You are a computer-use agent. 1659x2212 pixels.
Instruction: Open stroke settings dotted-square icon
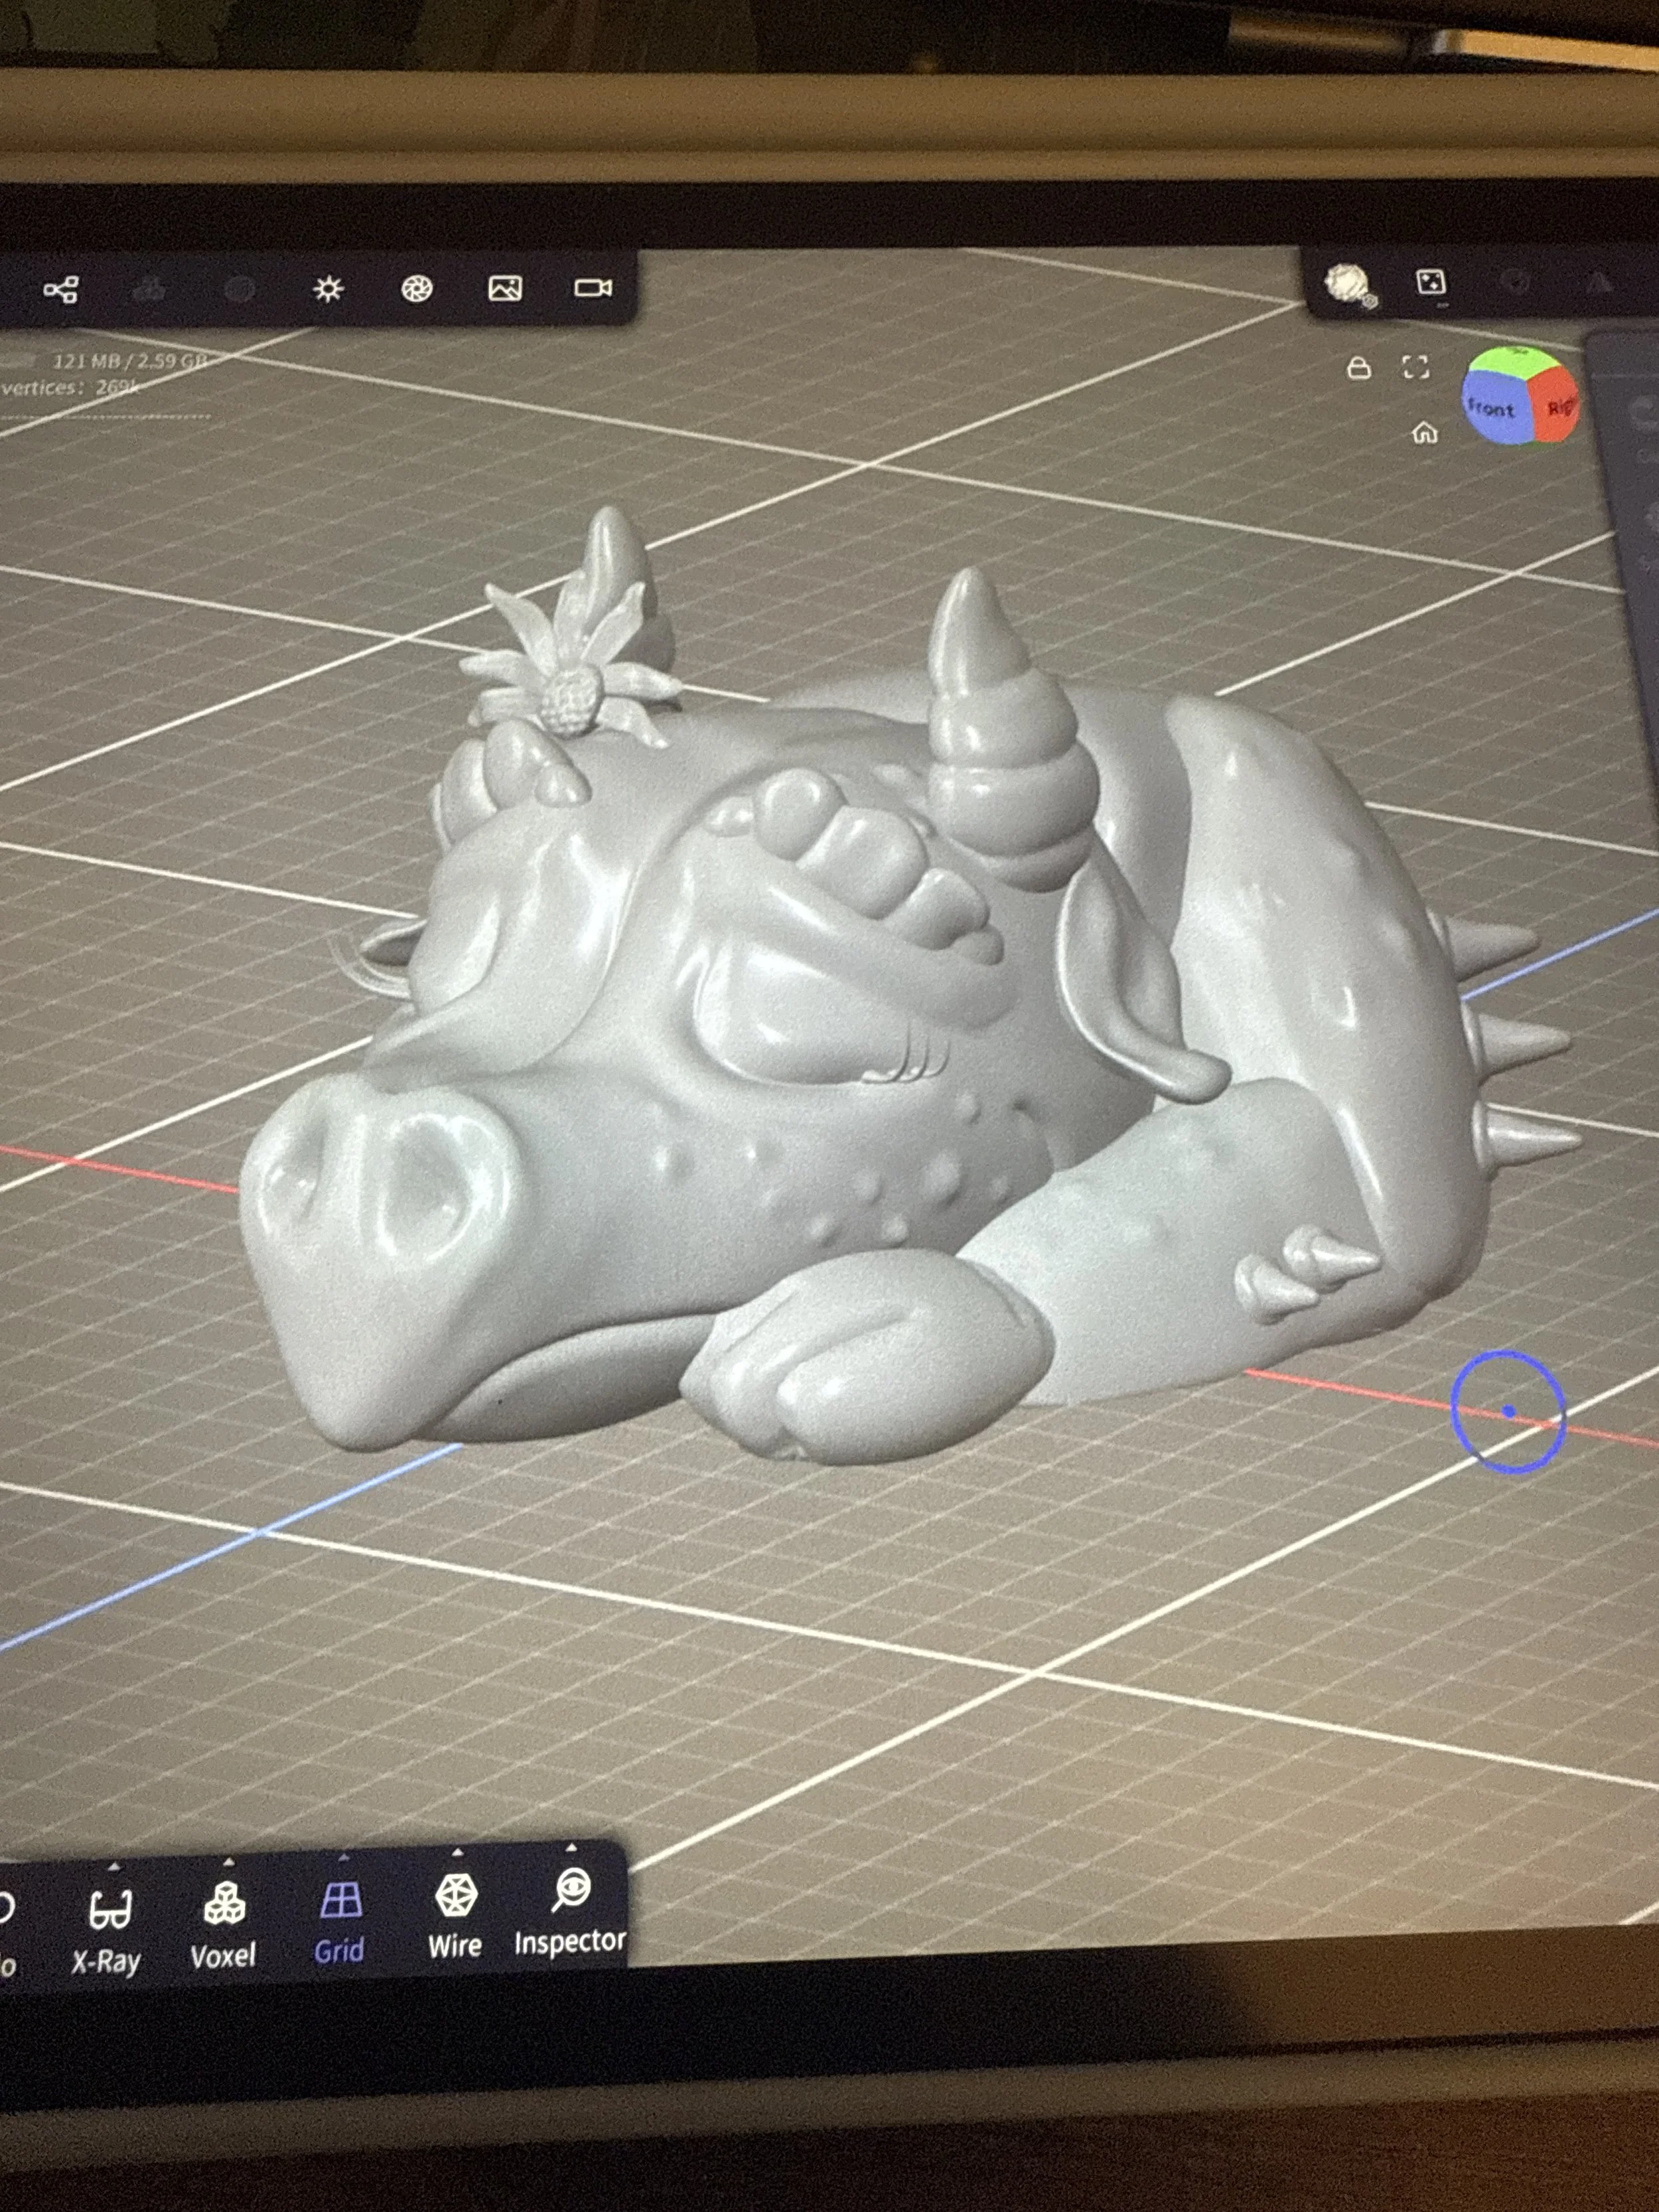point(1431,282)
